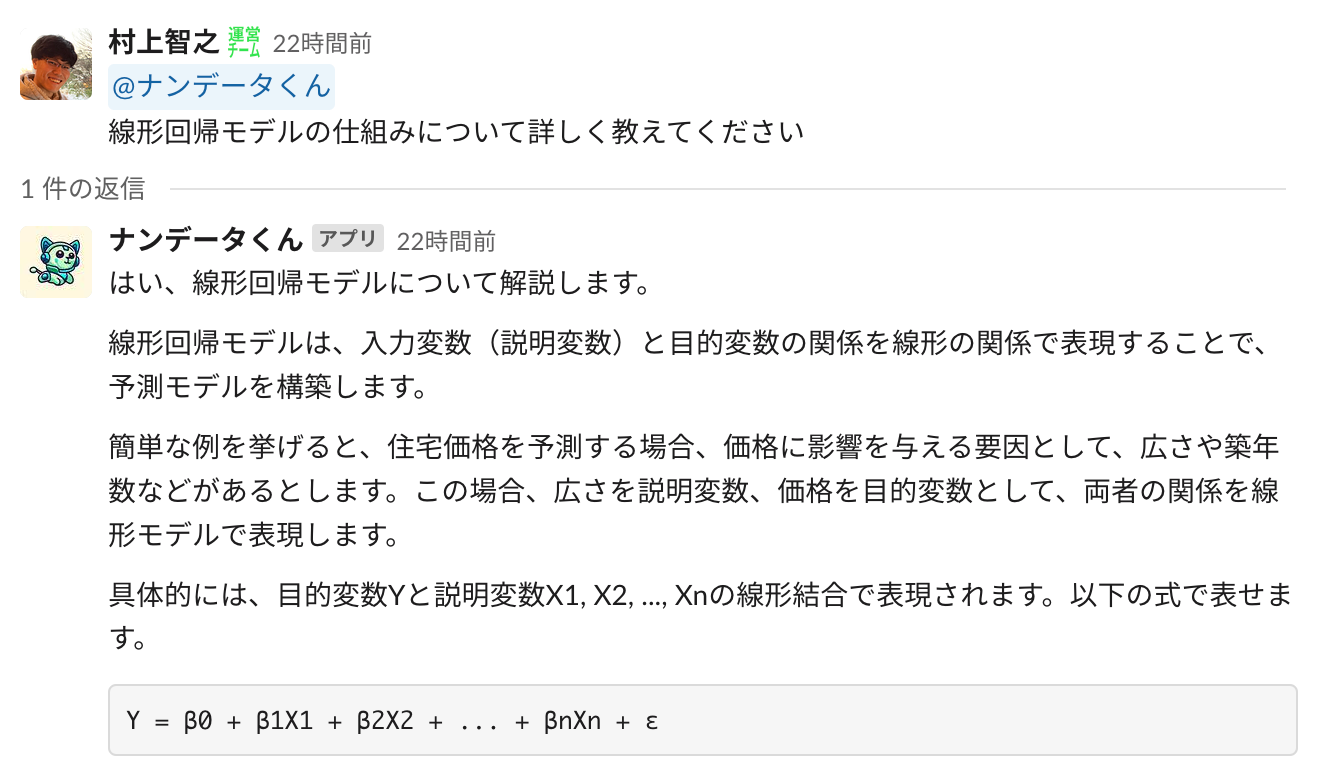
Task: Select the ナンデータくん avatar thumbnail
Action: [55, 261]
